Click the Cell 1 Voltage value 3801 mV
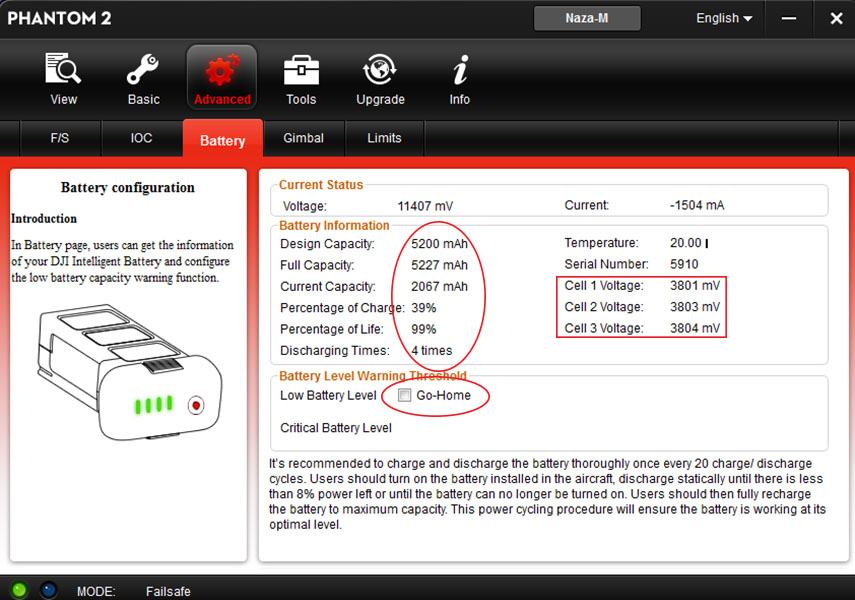Viewport: 855px width, 600px height. coord(695,285)
